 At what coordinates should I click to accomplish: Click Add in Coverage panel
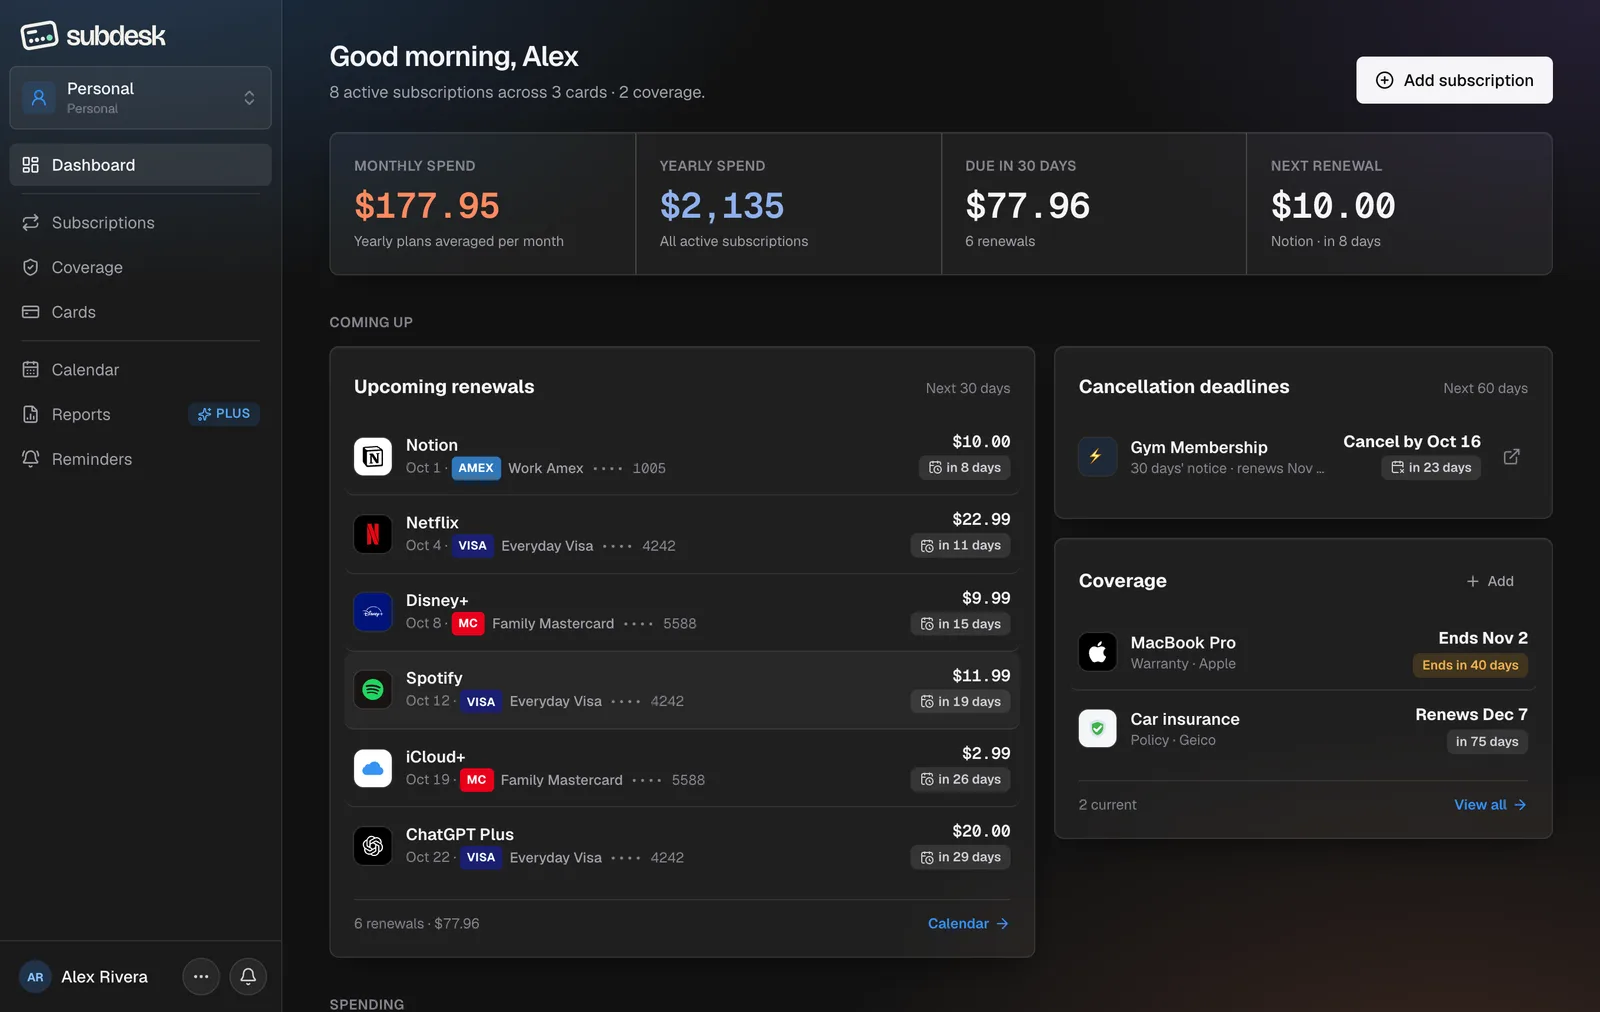1490,581
